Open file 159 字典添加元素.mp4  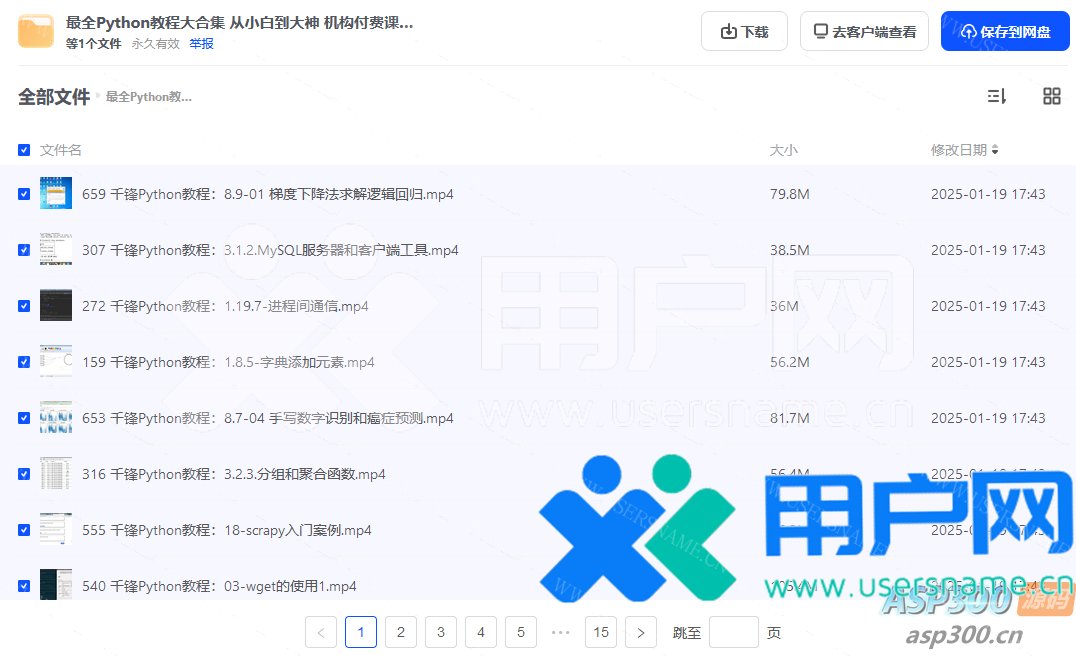[229, 362]
